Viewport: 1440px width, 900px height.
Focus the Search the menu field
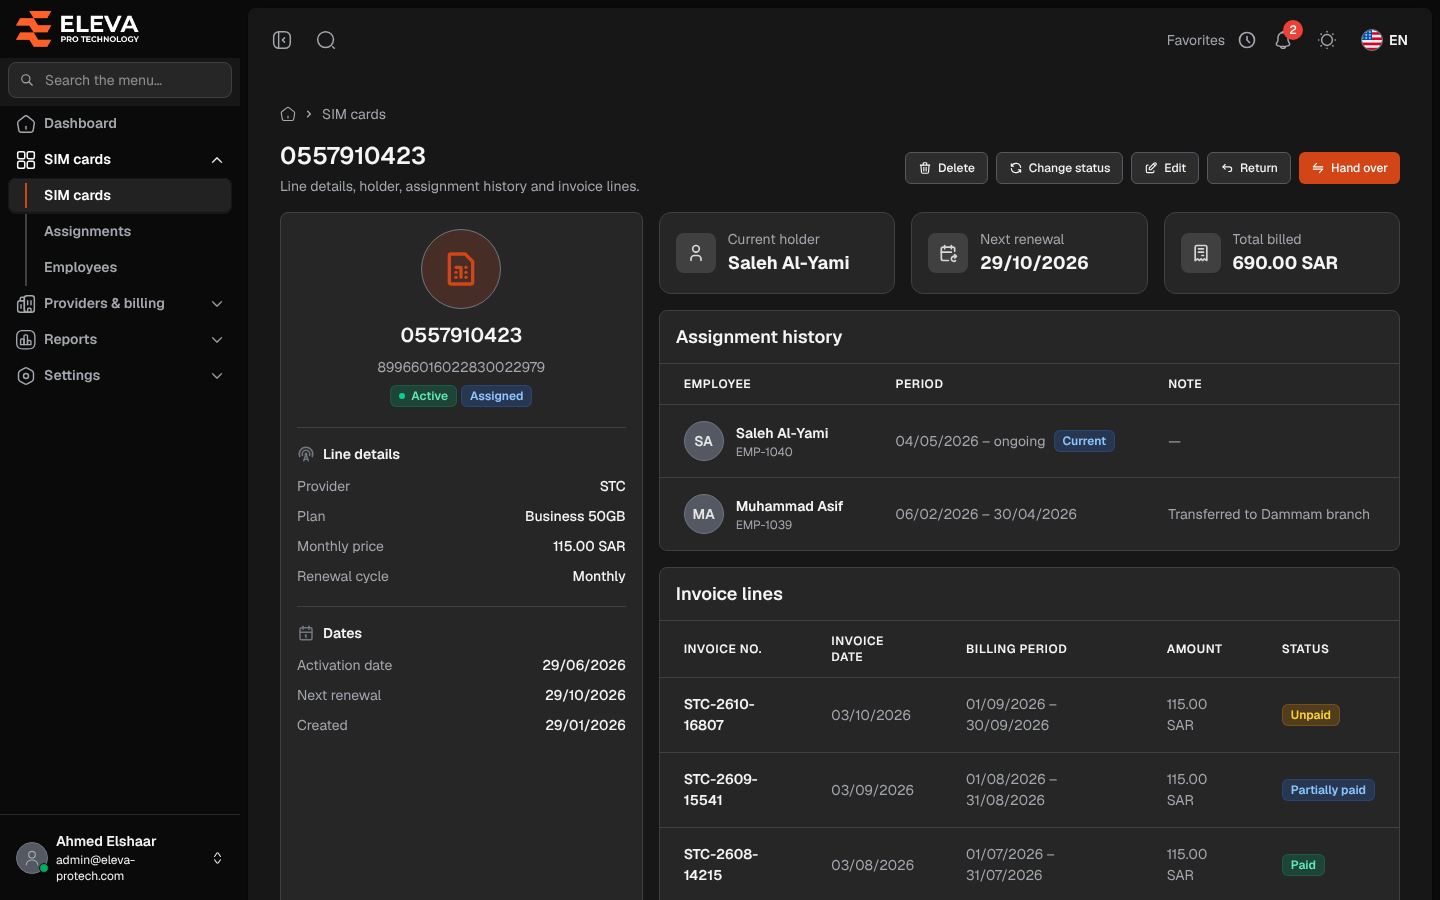[x=120, y=80]
